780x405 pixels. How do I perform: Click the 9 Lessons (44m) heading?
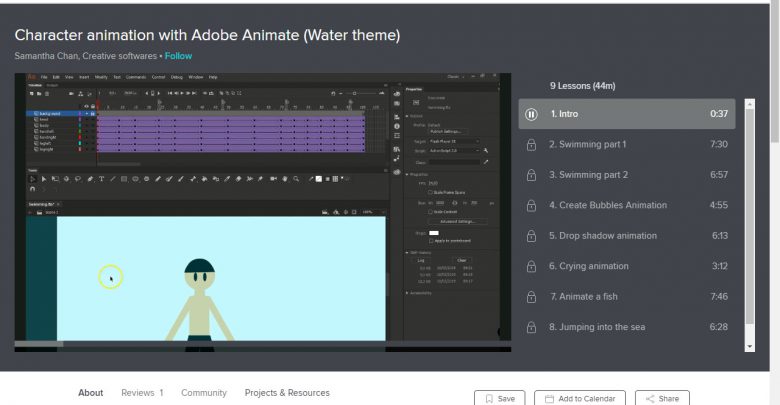pos(583,86)
